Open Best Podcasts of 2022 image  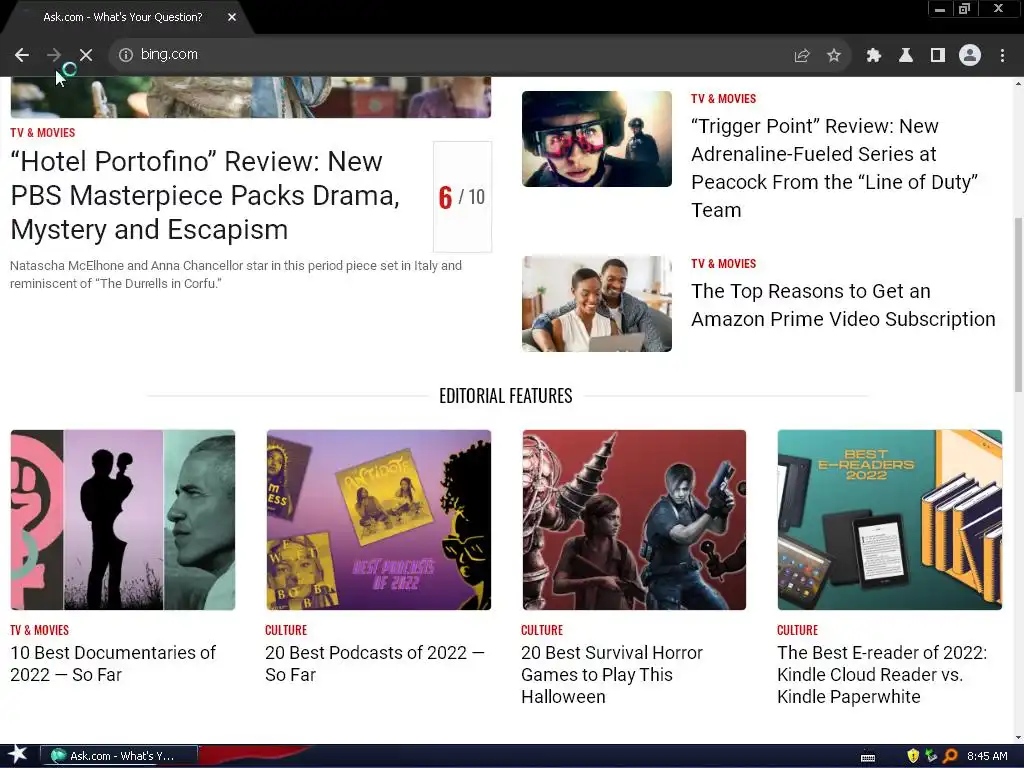[379, 520]
